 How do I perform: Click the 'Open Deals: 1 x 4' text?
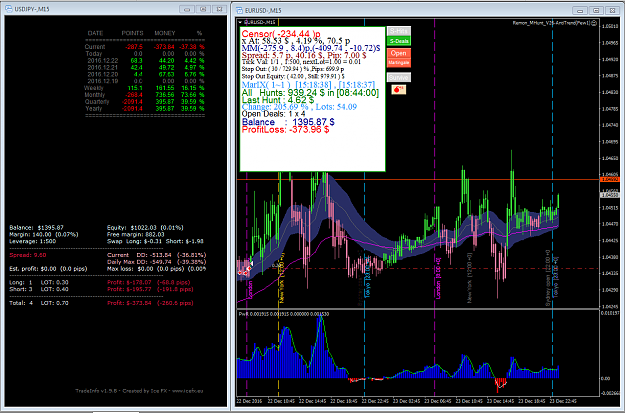pyautogui.click(x=273, y=114)
